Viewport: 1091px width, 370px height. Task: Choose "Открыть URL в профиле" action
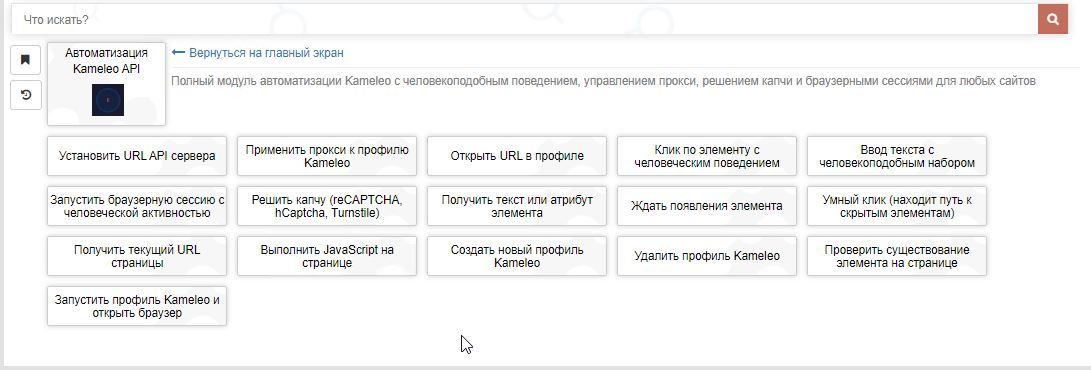coord(517,156)
